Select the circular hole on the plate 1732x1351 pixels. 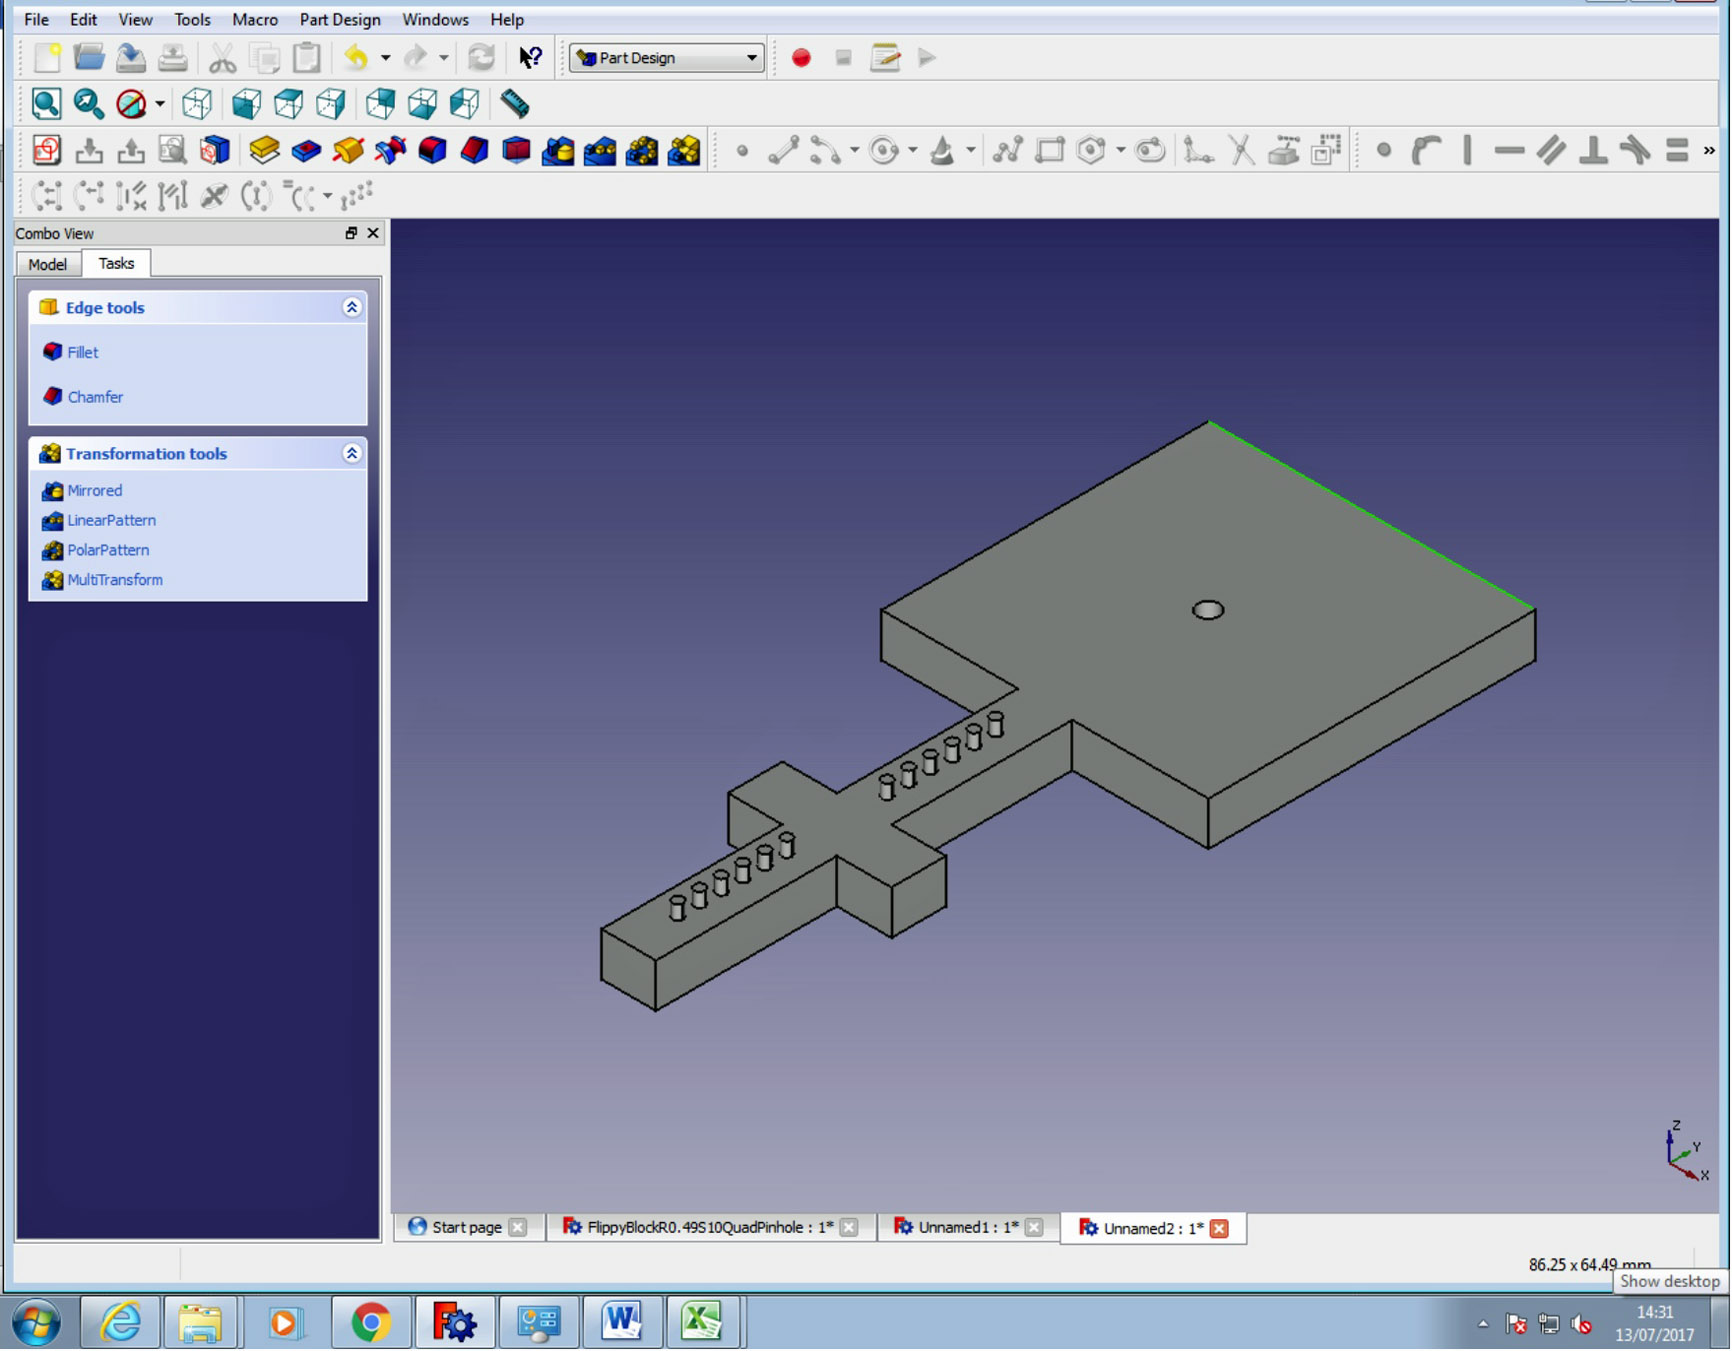tap(1208, 610)
